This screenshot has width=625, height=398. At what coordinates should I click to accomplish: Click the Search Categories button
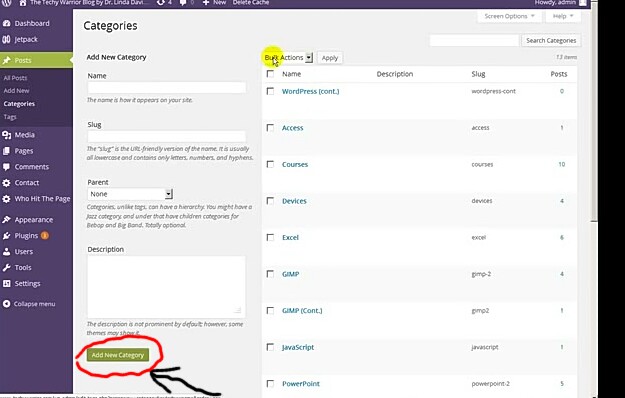click(551, 40)
